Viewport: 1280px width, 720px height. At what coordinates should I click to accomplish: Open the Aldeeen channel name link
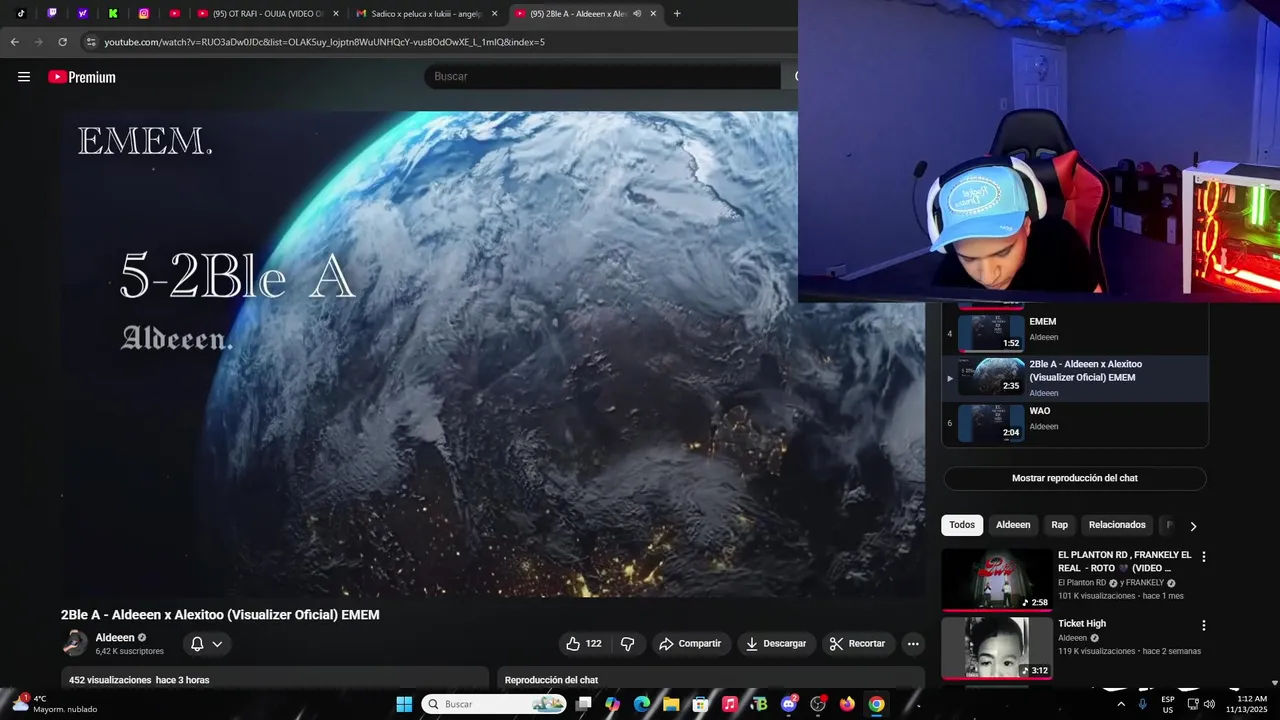click(x=115, y=638)
